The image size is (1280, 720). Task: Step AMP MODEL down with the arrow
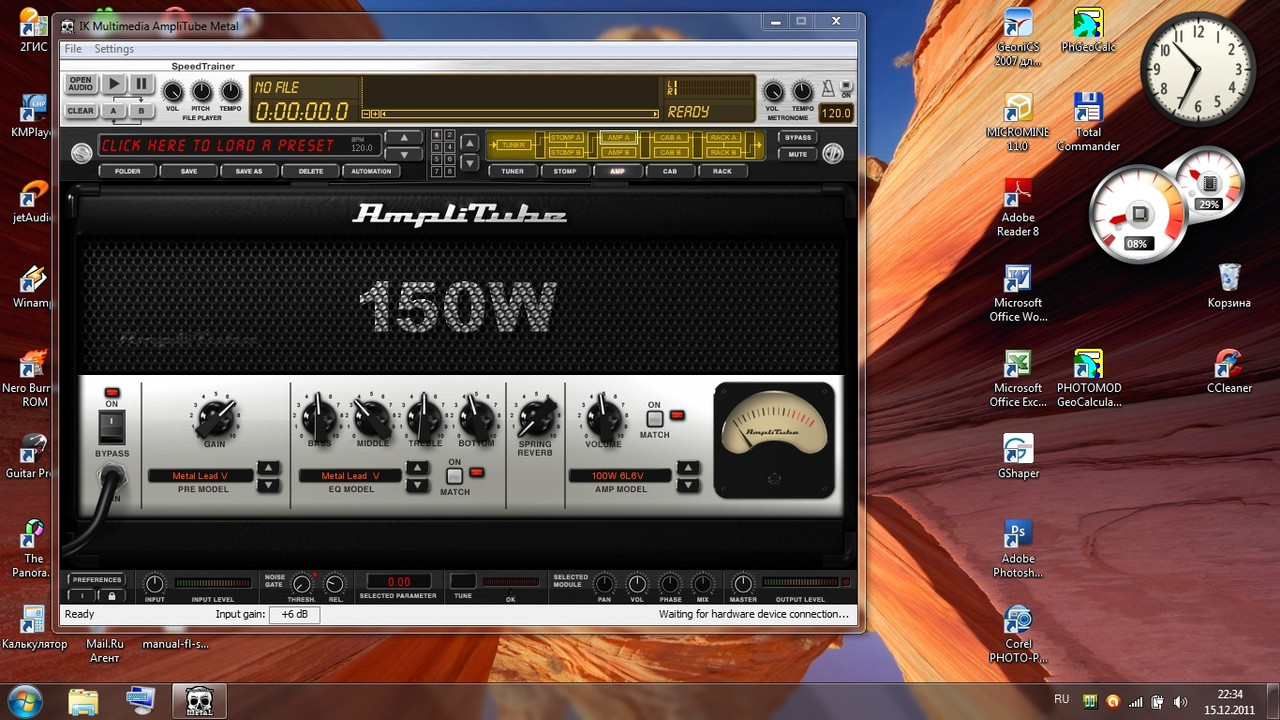[688, 485]
